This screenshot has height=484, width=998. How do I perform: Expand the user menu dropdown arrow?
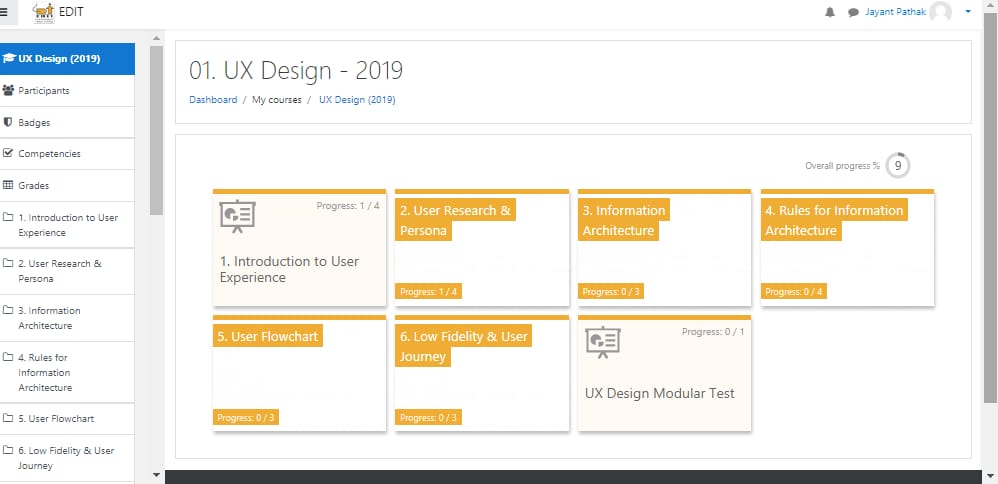pos(967,12)
